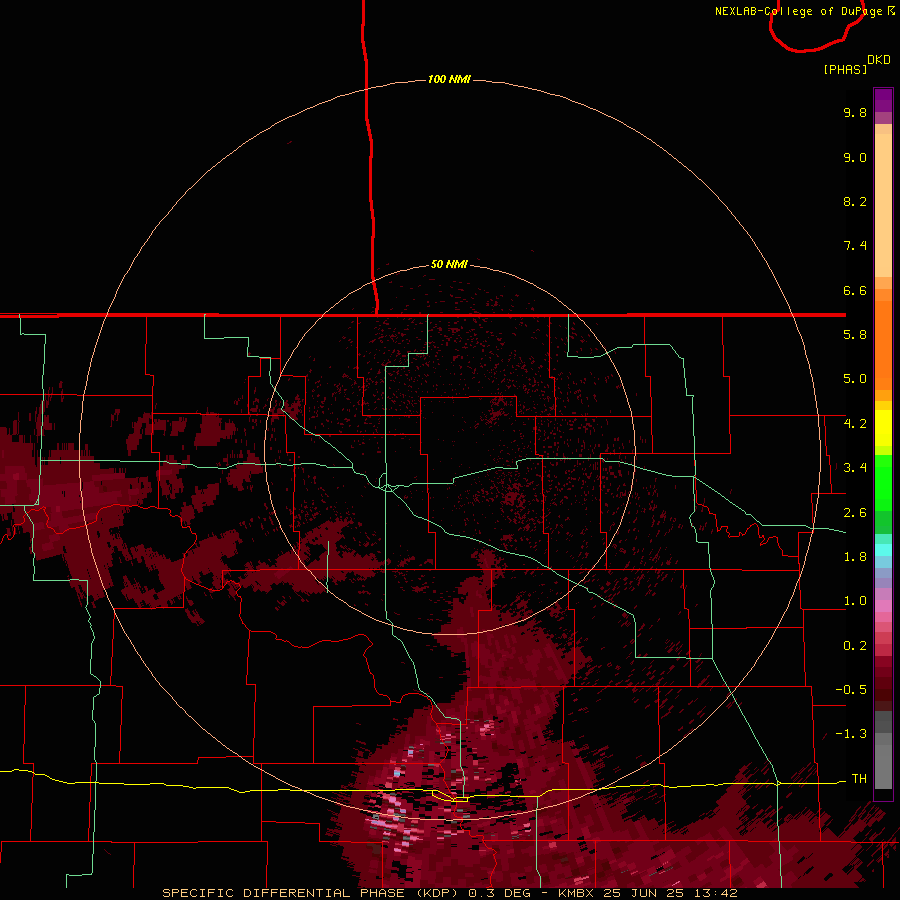
Task: Click the KMBX radar station identifier
Action: point(577,893)
